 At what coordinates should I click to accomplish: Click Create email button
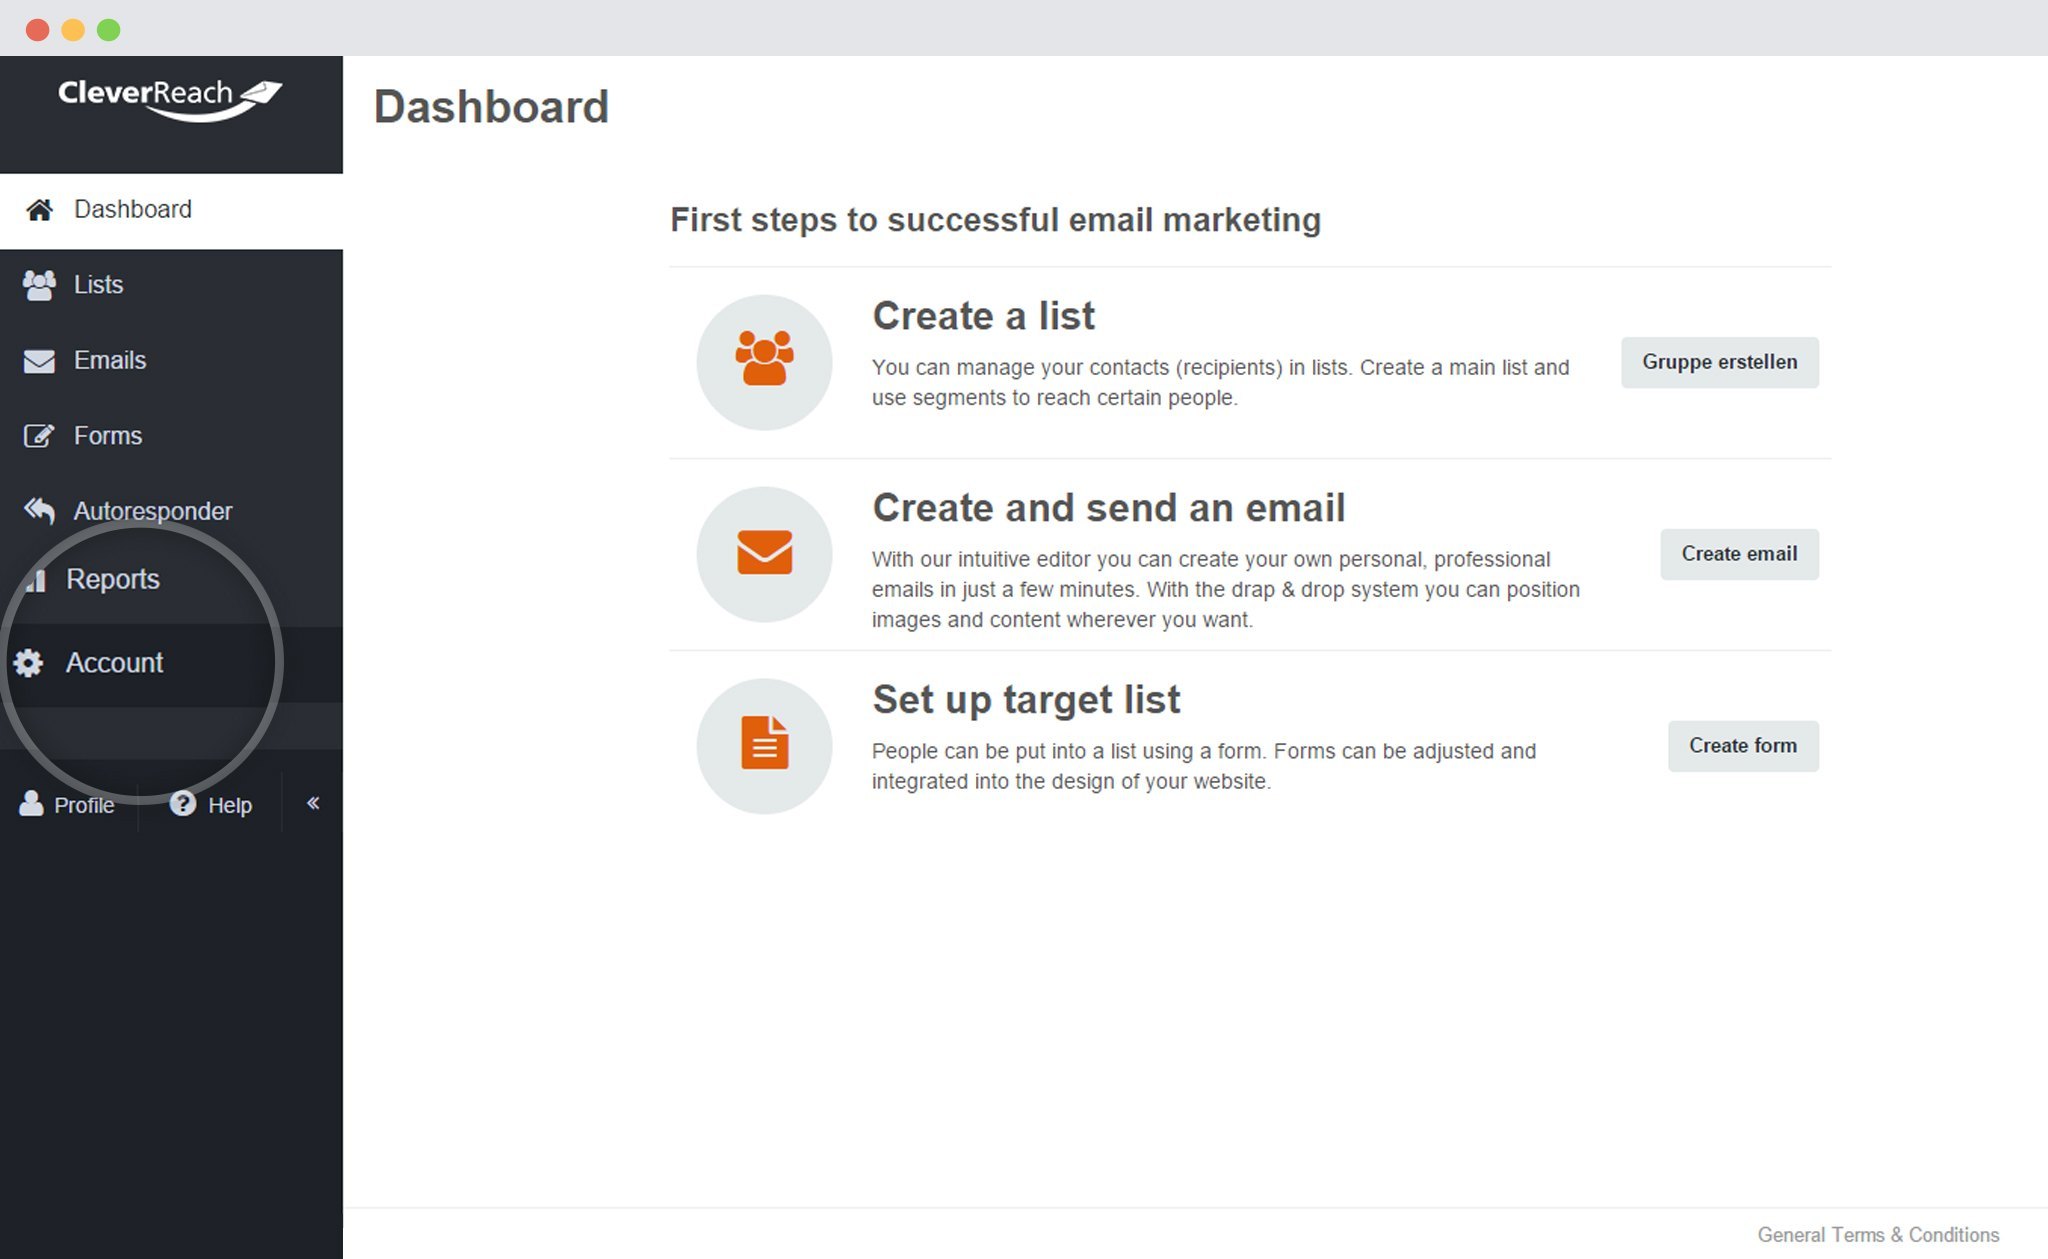[1741, 554]
